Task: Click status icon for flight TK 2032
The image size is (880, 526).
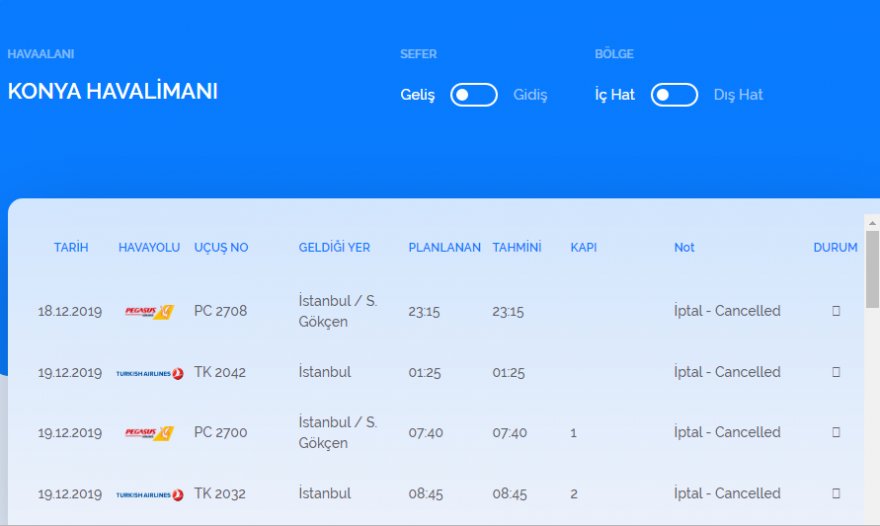Action: coord(836,494)
